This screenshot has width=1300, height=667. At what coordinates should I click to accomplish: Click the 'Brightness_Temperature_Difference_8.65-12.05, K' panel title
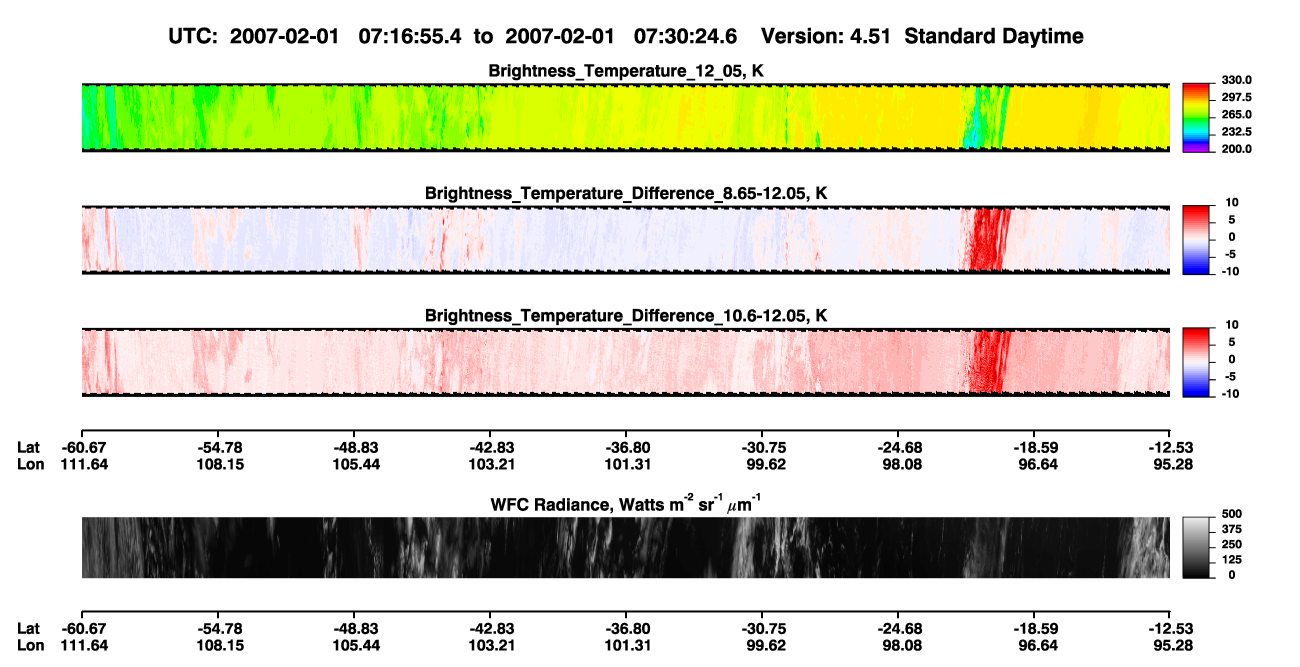pyautogui.click(x=626, y=193)
